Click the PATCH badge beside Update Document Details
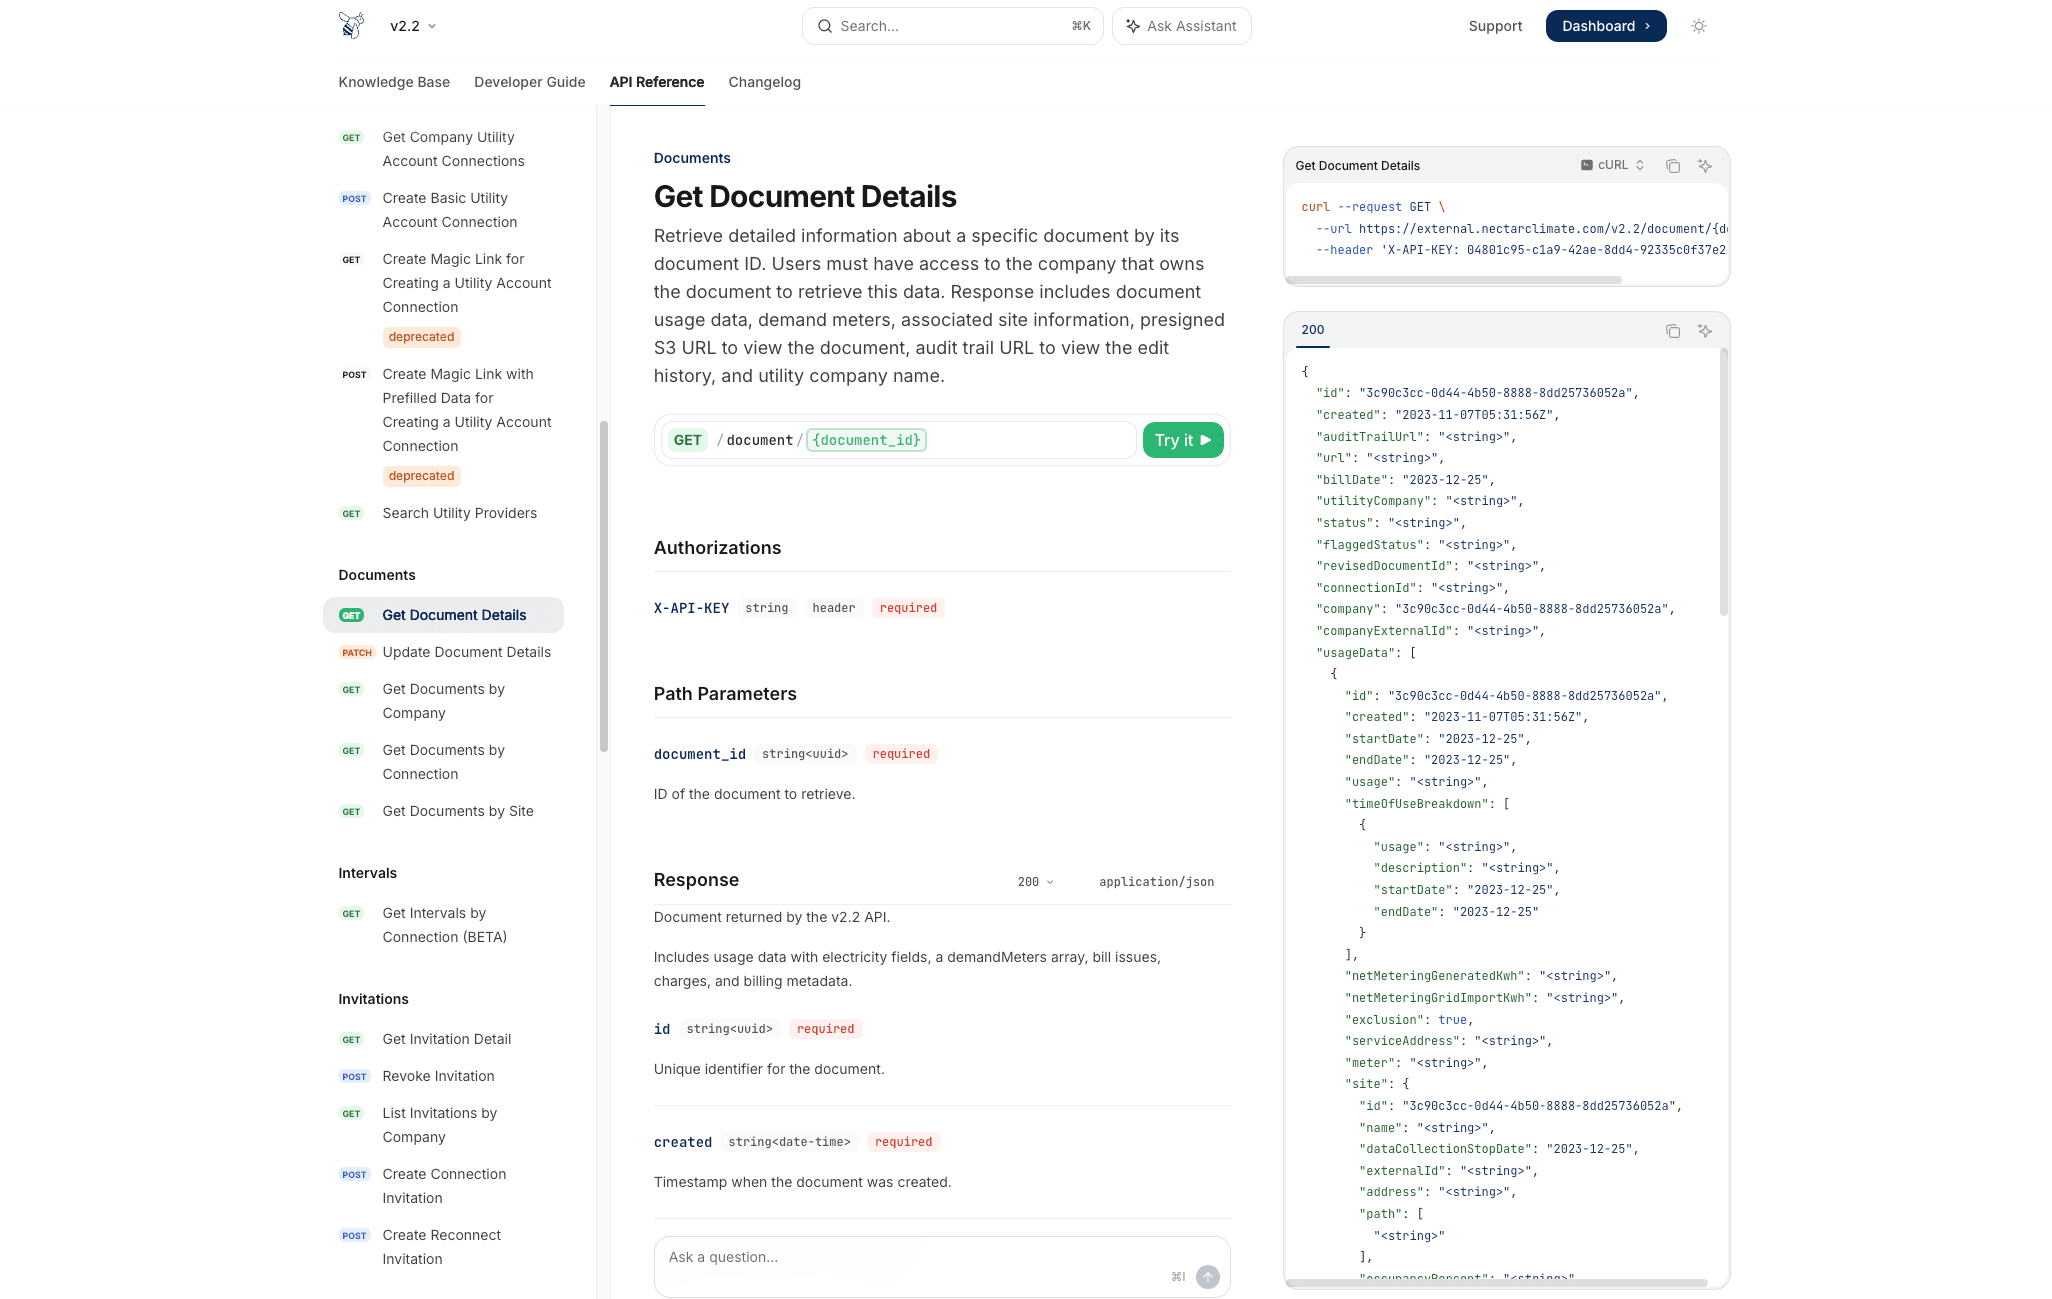The height and width of the screenshot is (1299, 2052). point(357,653)
